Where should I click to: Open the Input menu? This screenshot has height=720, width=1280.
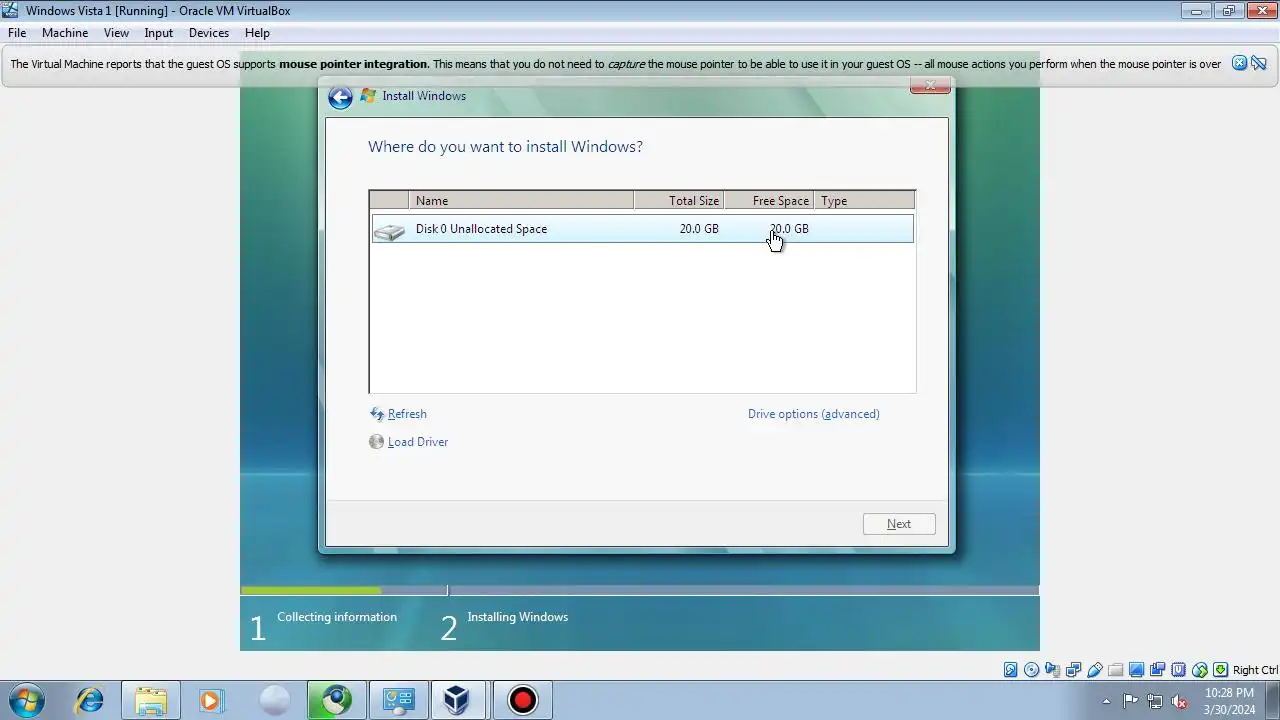coord(158,33)
